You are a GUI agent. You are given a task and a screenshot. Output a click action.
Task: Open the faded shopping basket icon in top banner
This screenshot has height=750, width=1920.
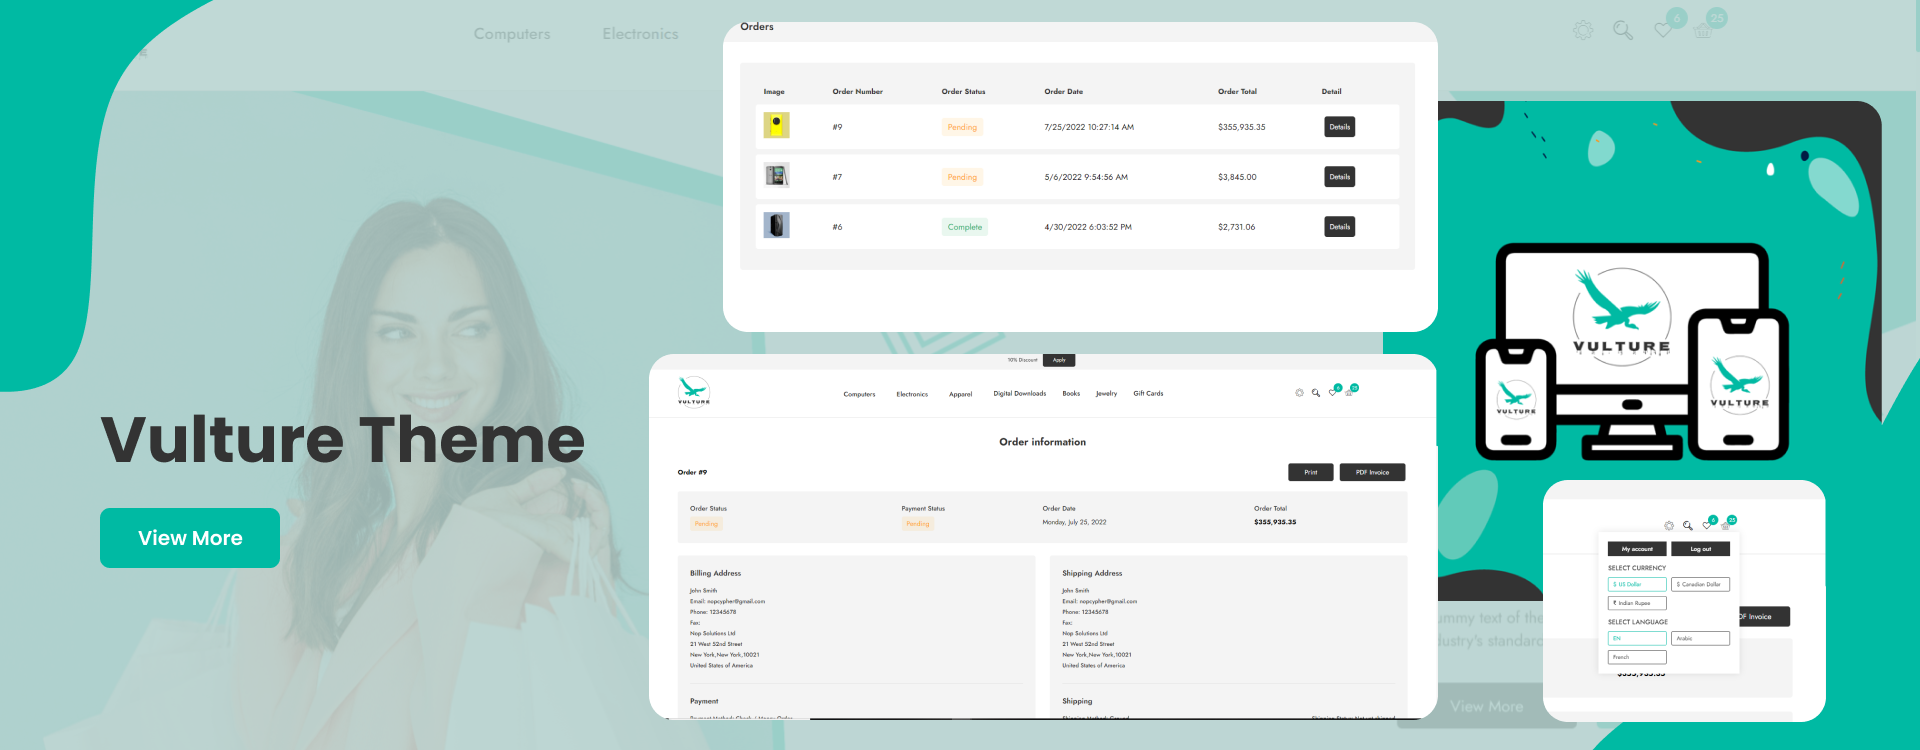point(1703,30)
